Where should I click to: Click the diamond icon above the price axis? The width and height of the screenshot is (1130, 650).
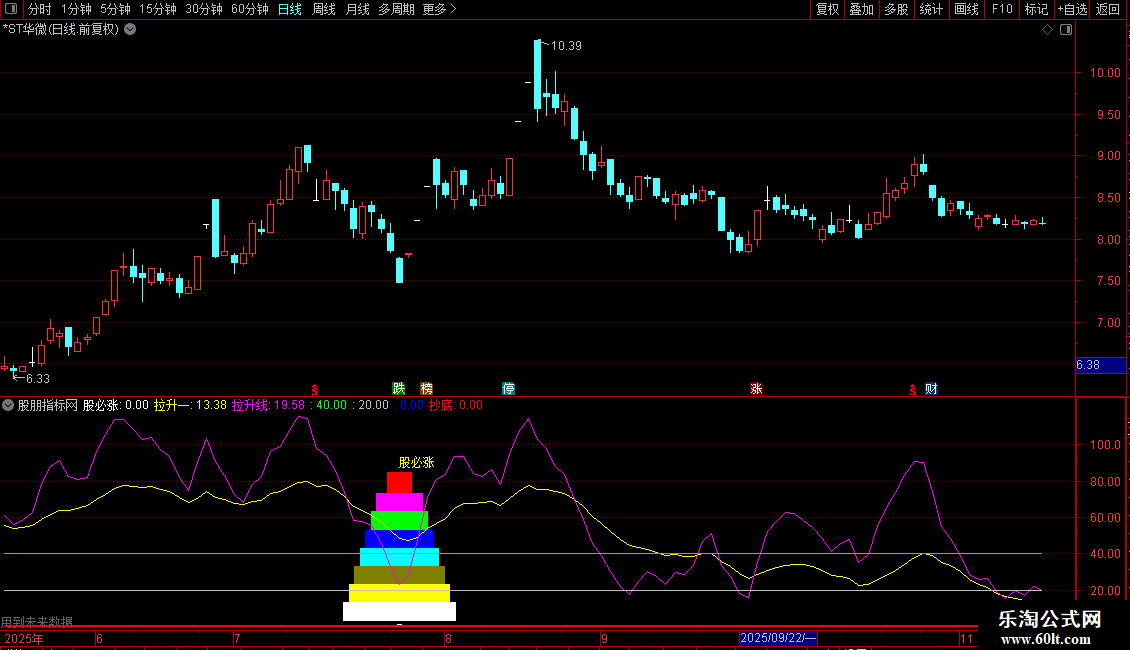click(x=1047, y=30)
